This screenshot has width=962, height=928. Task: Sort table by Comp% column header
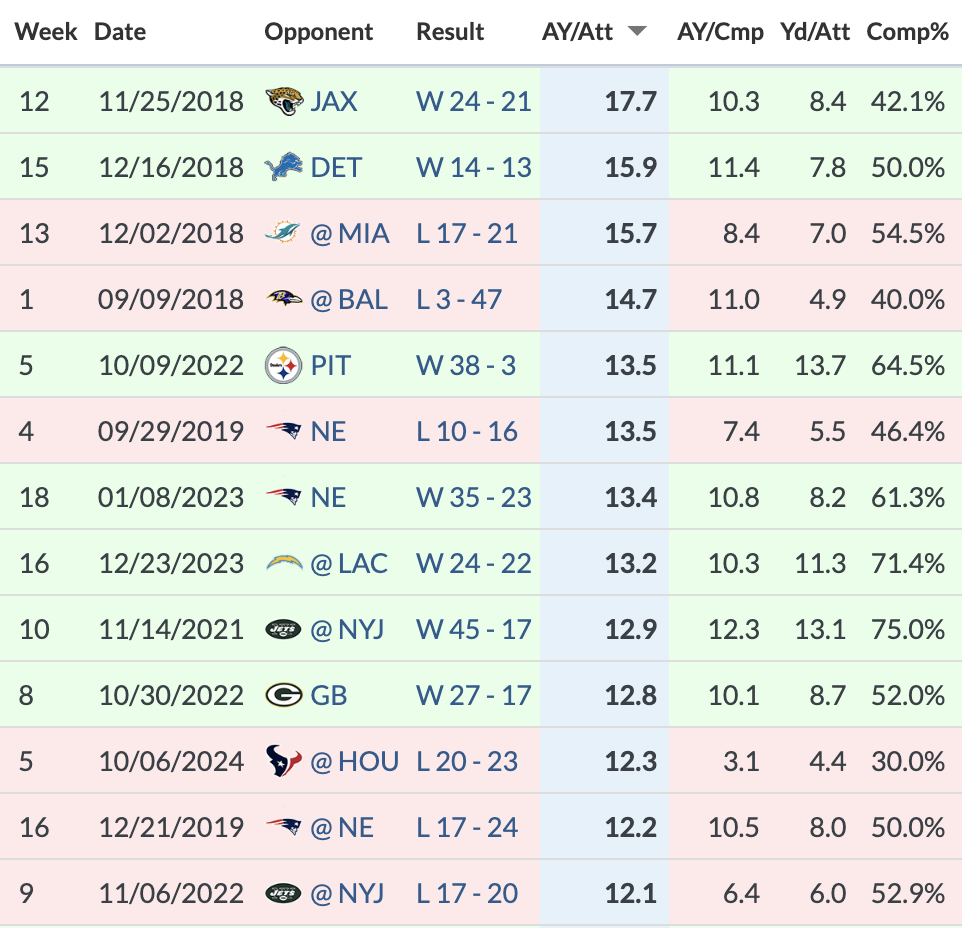[907, 31]
